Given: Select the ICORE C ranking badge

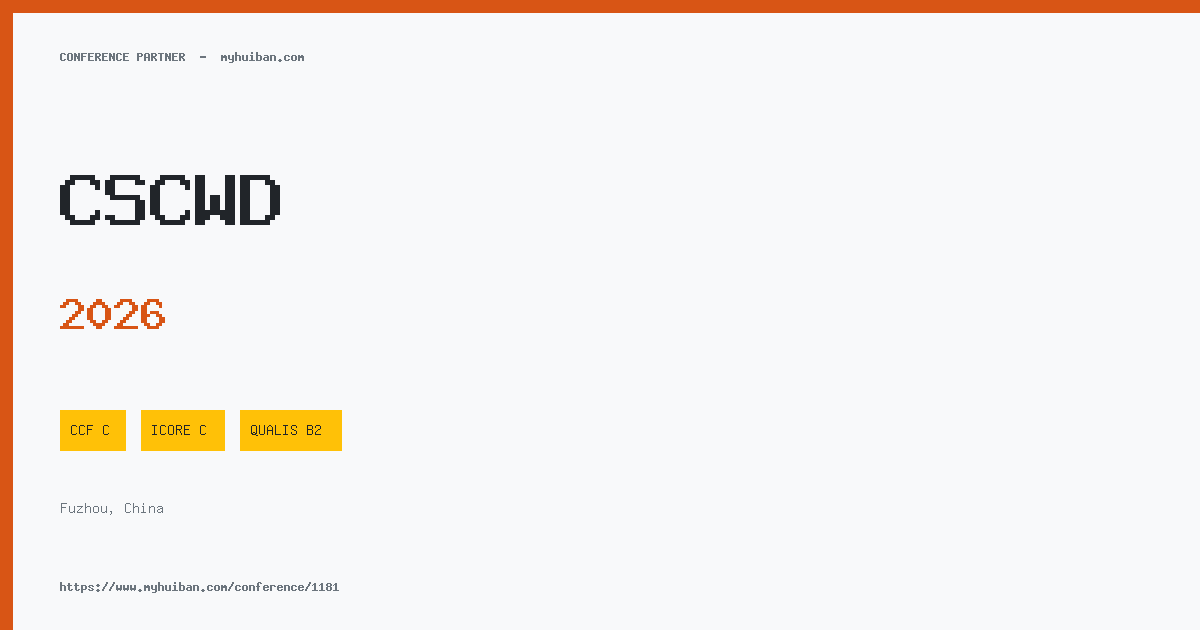Looking at the screenshot, I should coord(183,430).
